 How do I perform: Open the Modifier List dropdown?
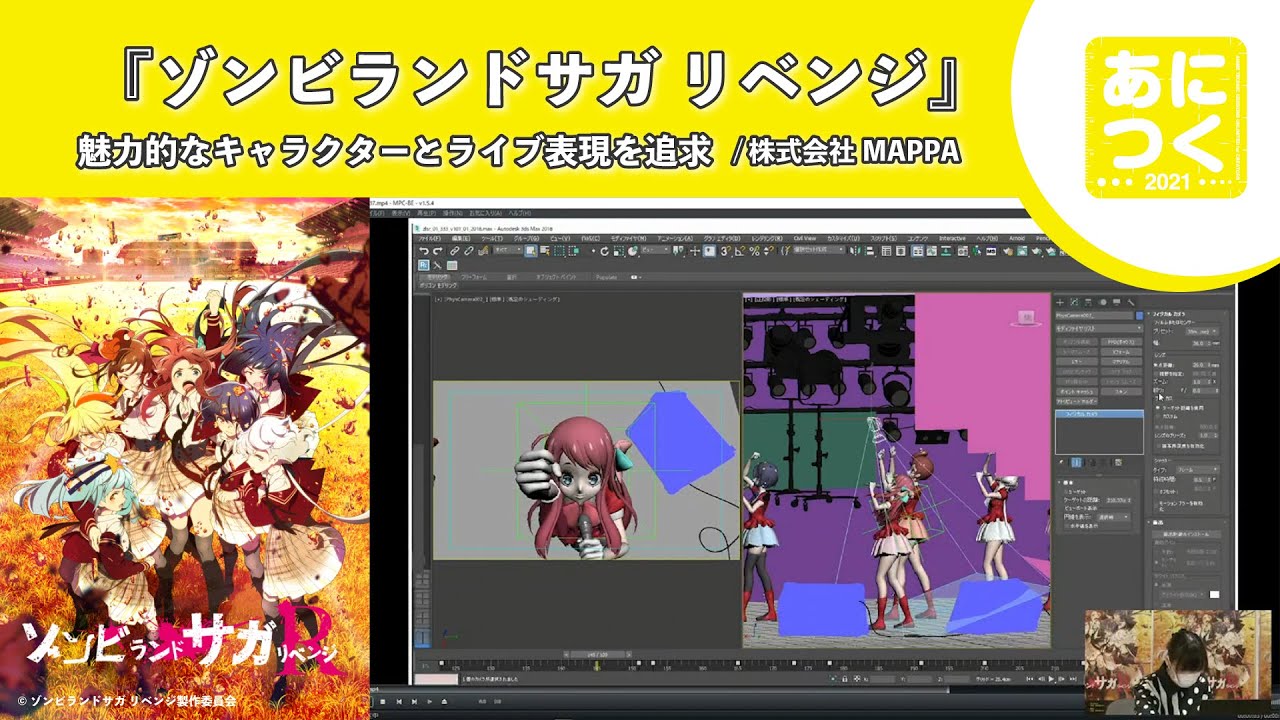(1099, 328)
